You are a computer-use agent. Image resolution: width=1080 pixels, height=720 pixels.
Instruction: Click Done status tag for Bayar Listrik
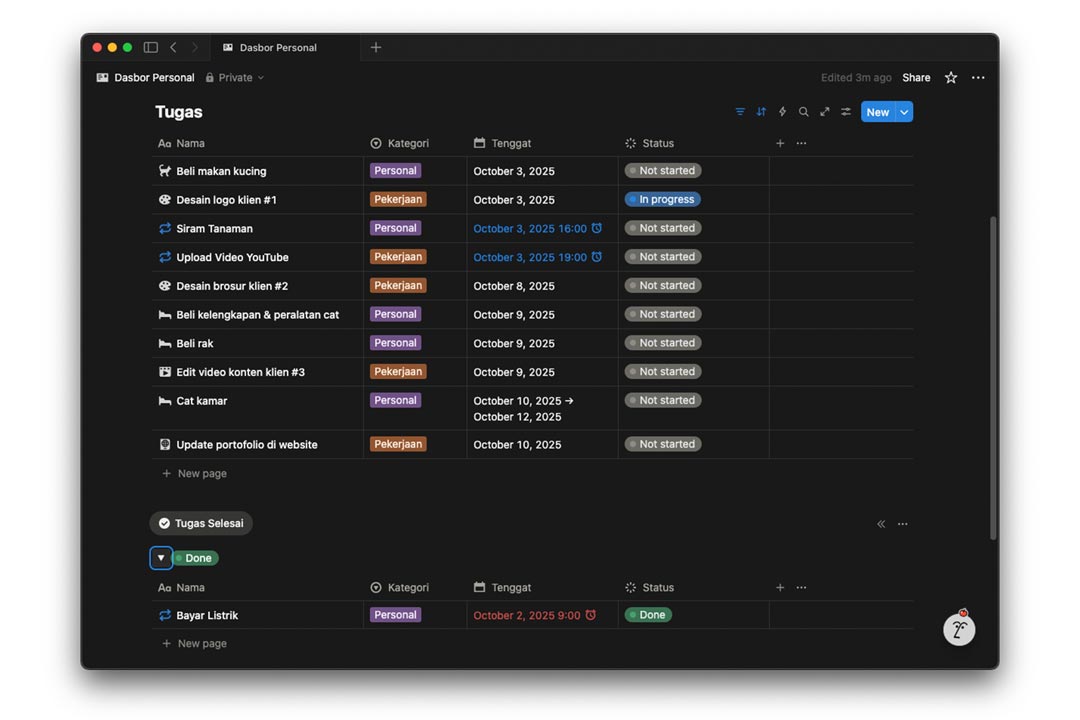[648, 615]
